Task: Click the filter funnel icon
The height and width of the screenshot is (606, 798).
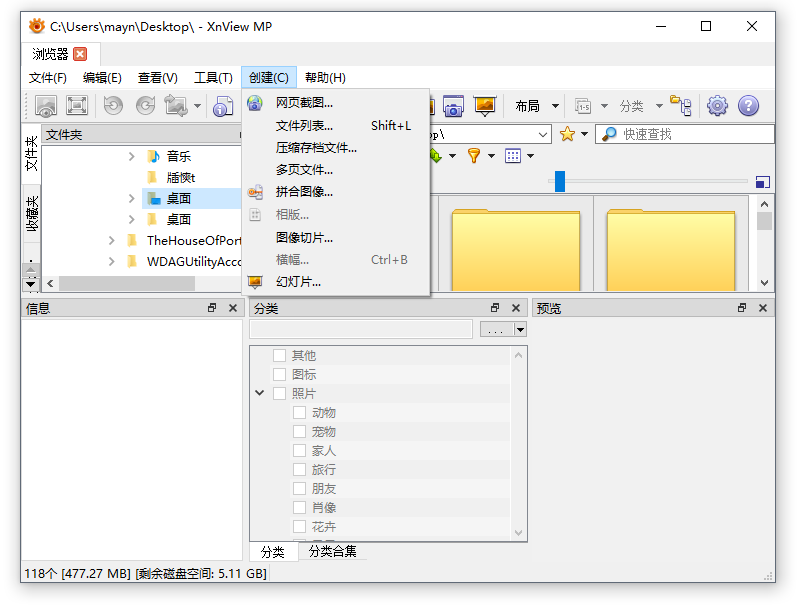Action: click(474, 156)
